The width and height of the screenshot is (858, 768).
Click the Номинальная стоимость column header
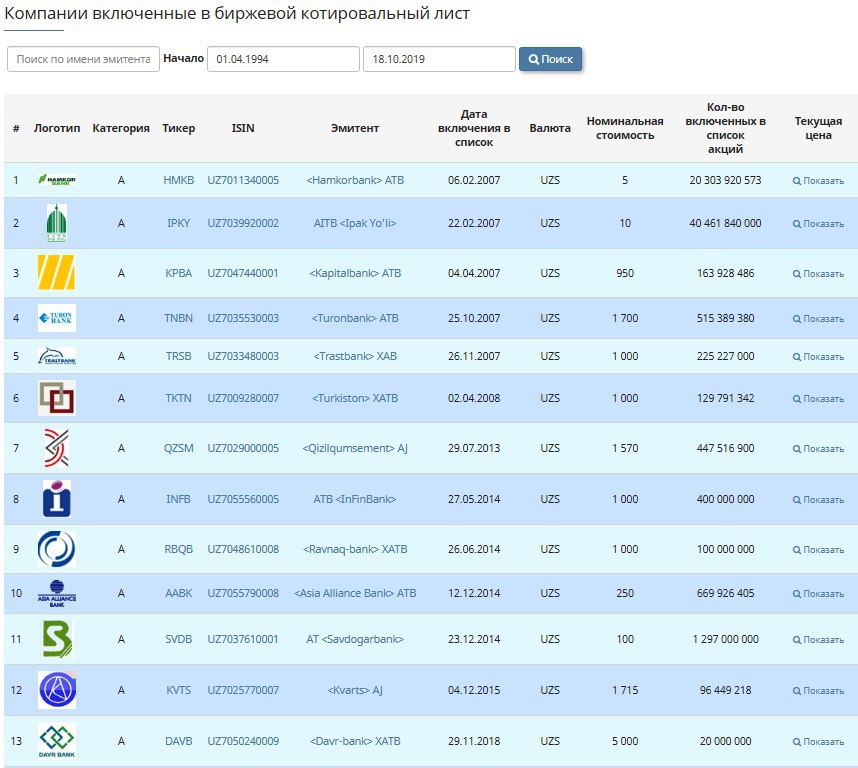click(x=625, y=128)
